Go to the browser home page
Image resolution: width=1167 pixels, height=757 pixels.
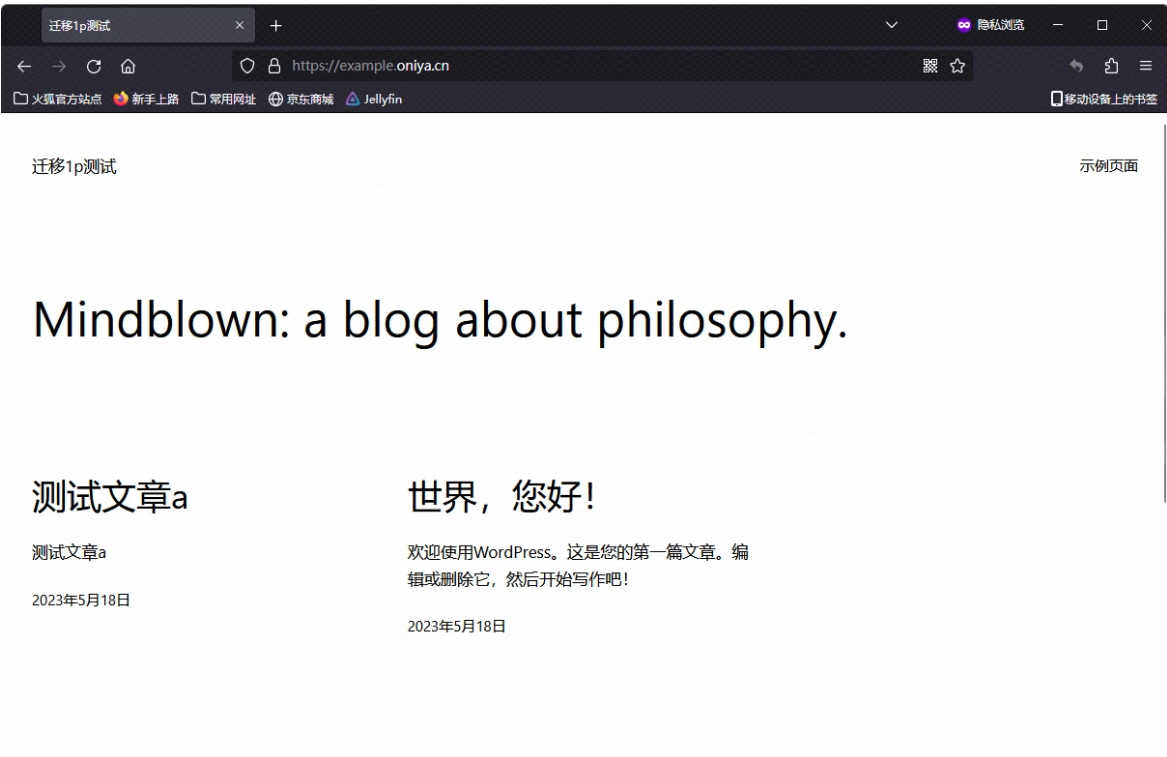[x=128, y=67]
